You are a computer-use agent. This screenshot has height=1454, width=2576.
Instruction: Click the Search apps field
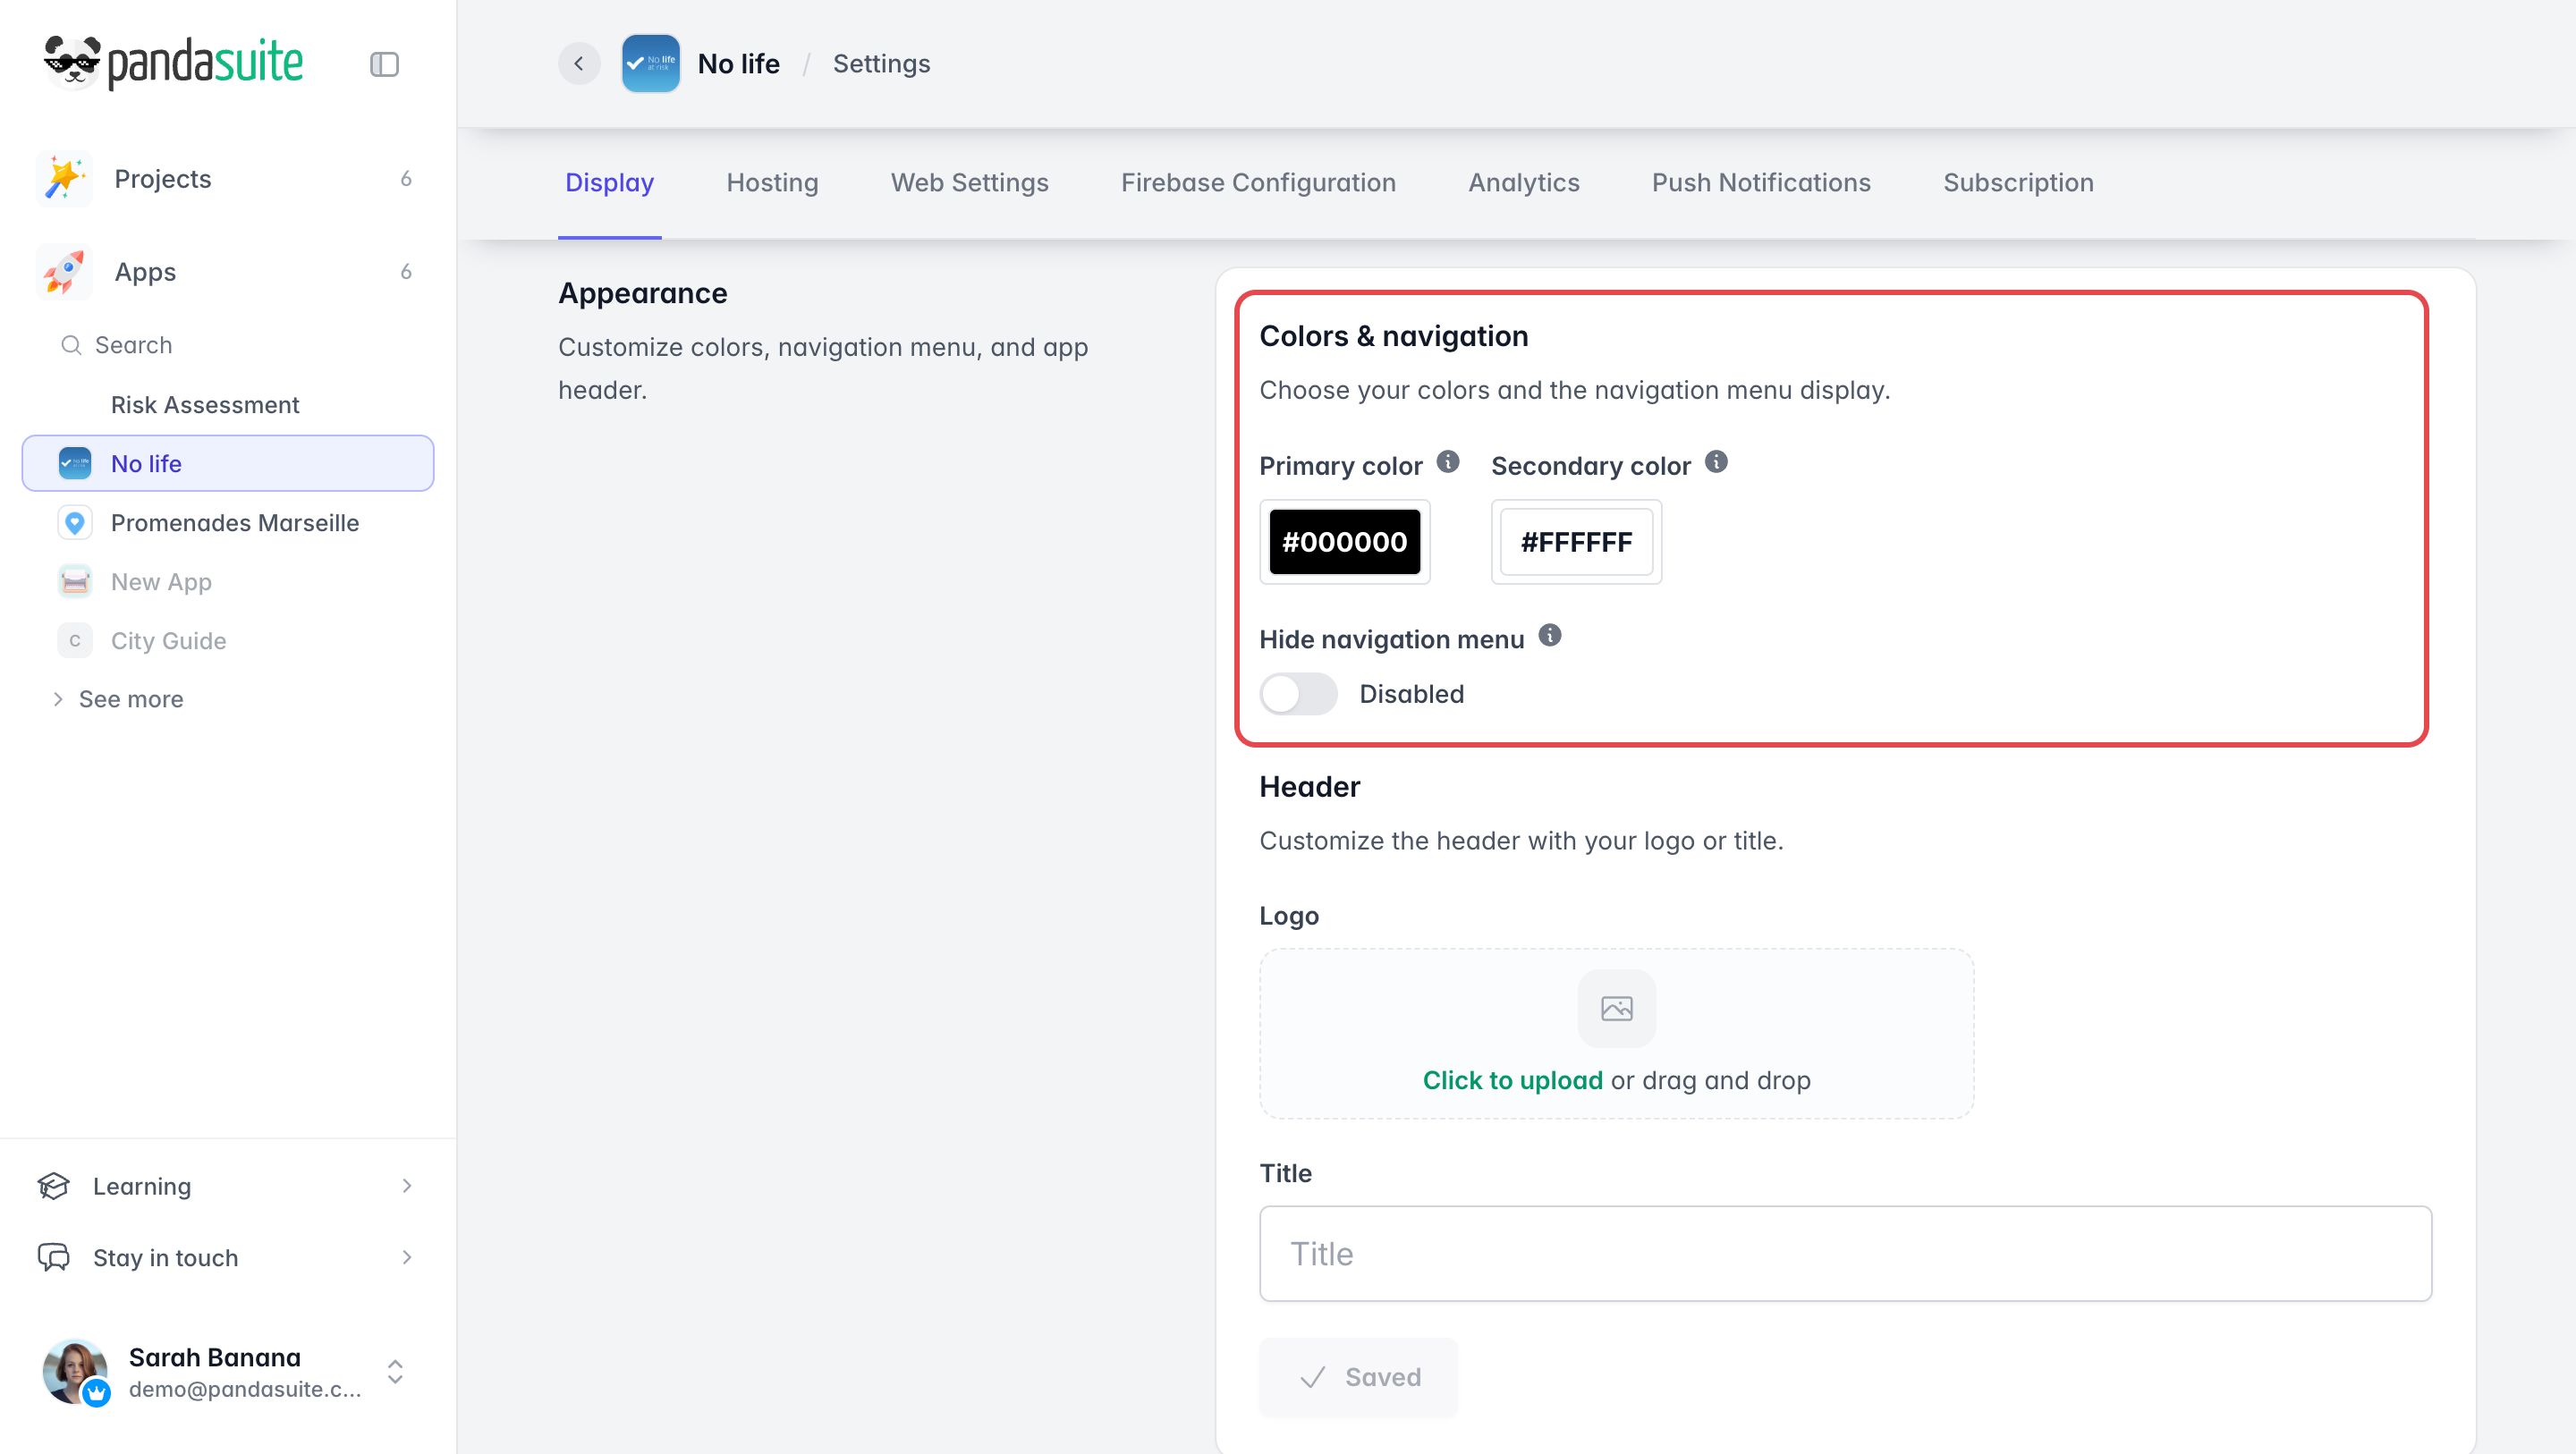(228, 345)
